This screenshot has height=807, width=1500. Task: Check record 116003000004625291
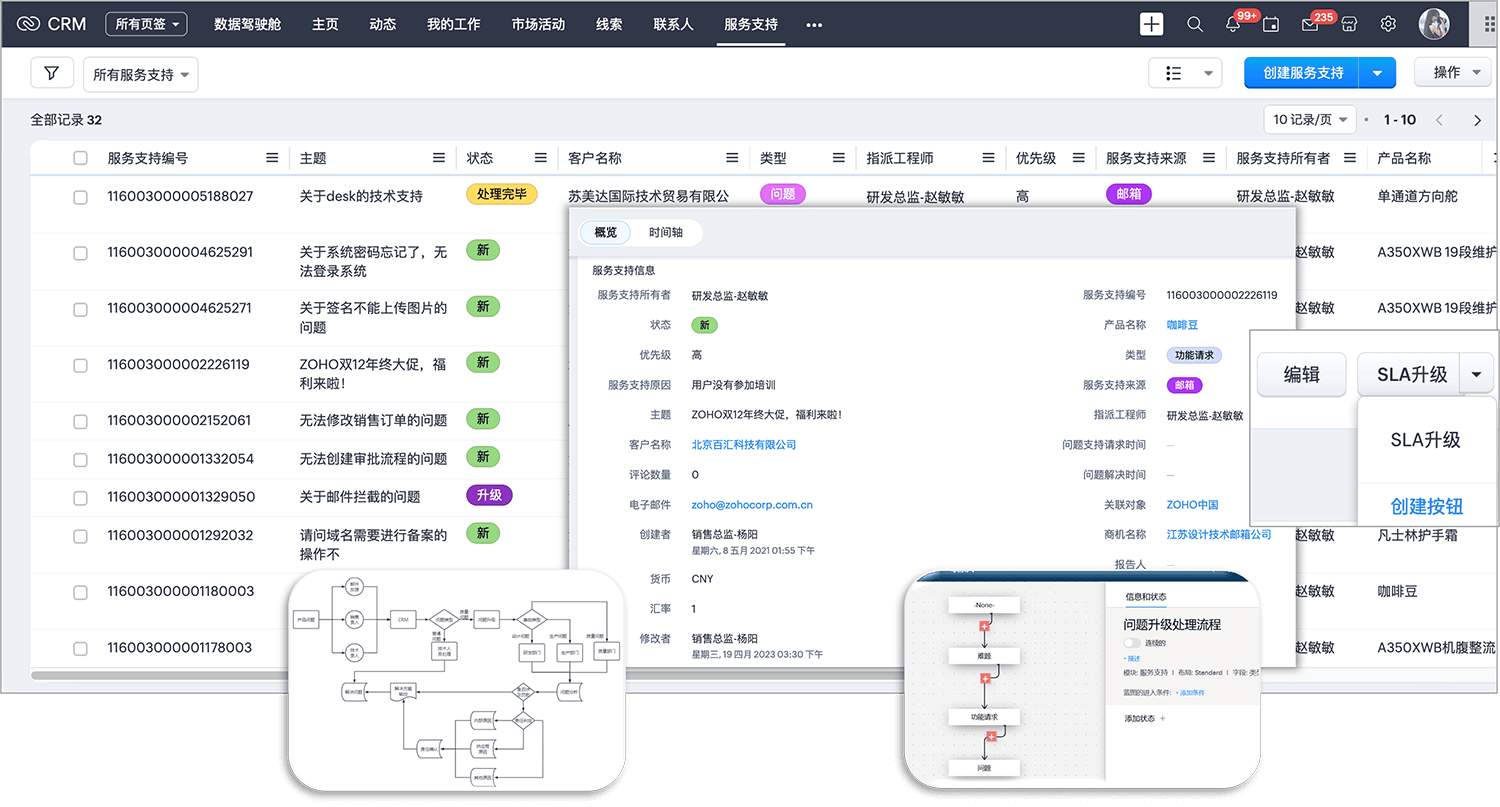80,253
